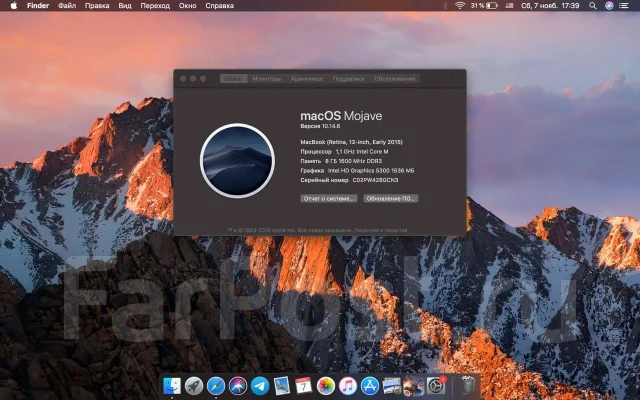Click the Bluetooth status icon in menu bar
This screenshot has width=640, height=400.
[x=445, y=6]
